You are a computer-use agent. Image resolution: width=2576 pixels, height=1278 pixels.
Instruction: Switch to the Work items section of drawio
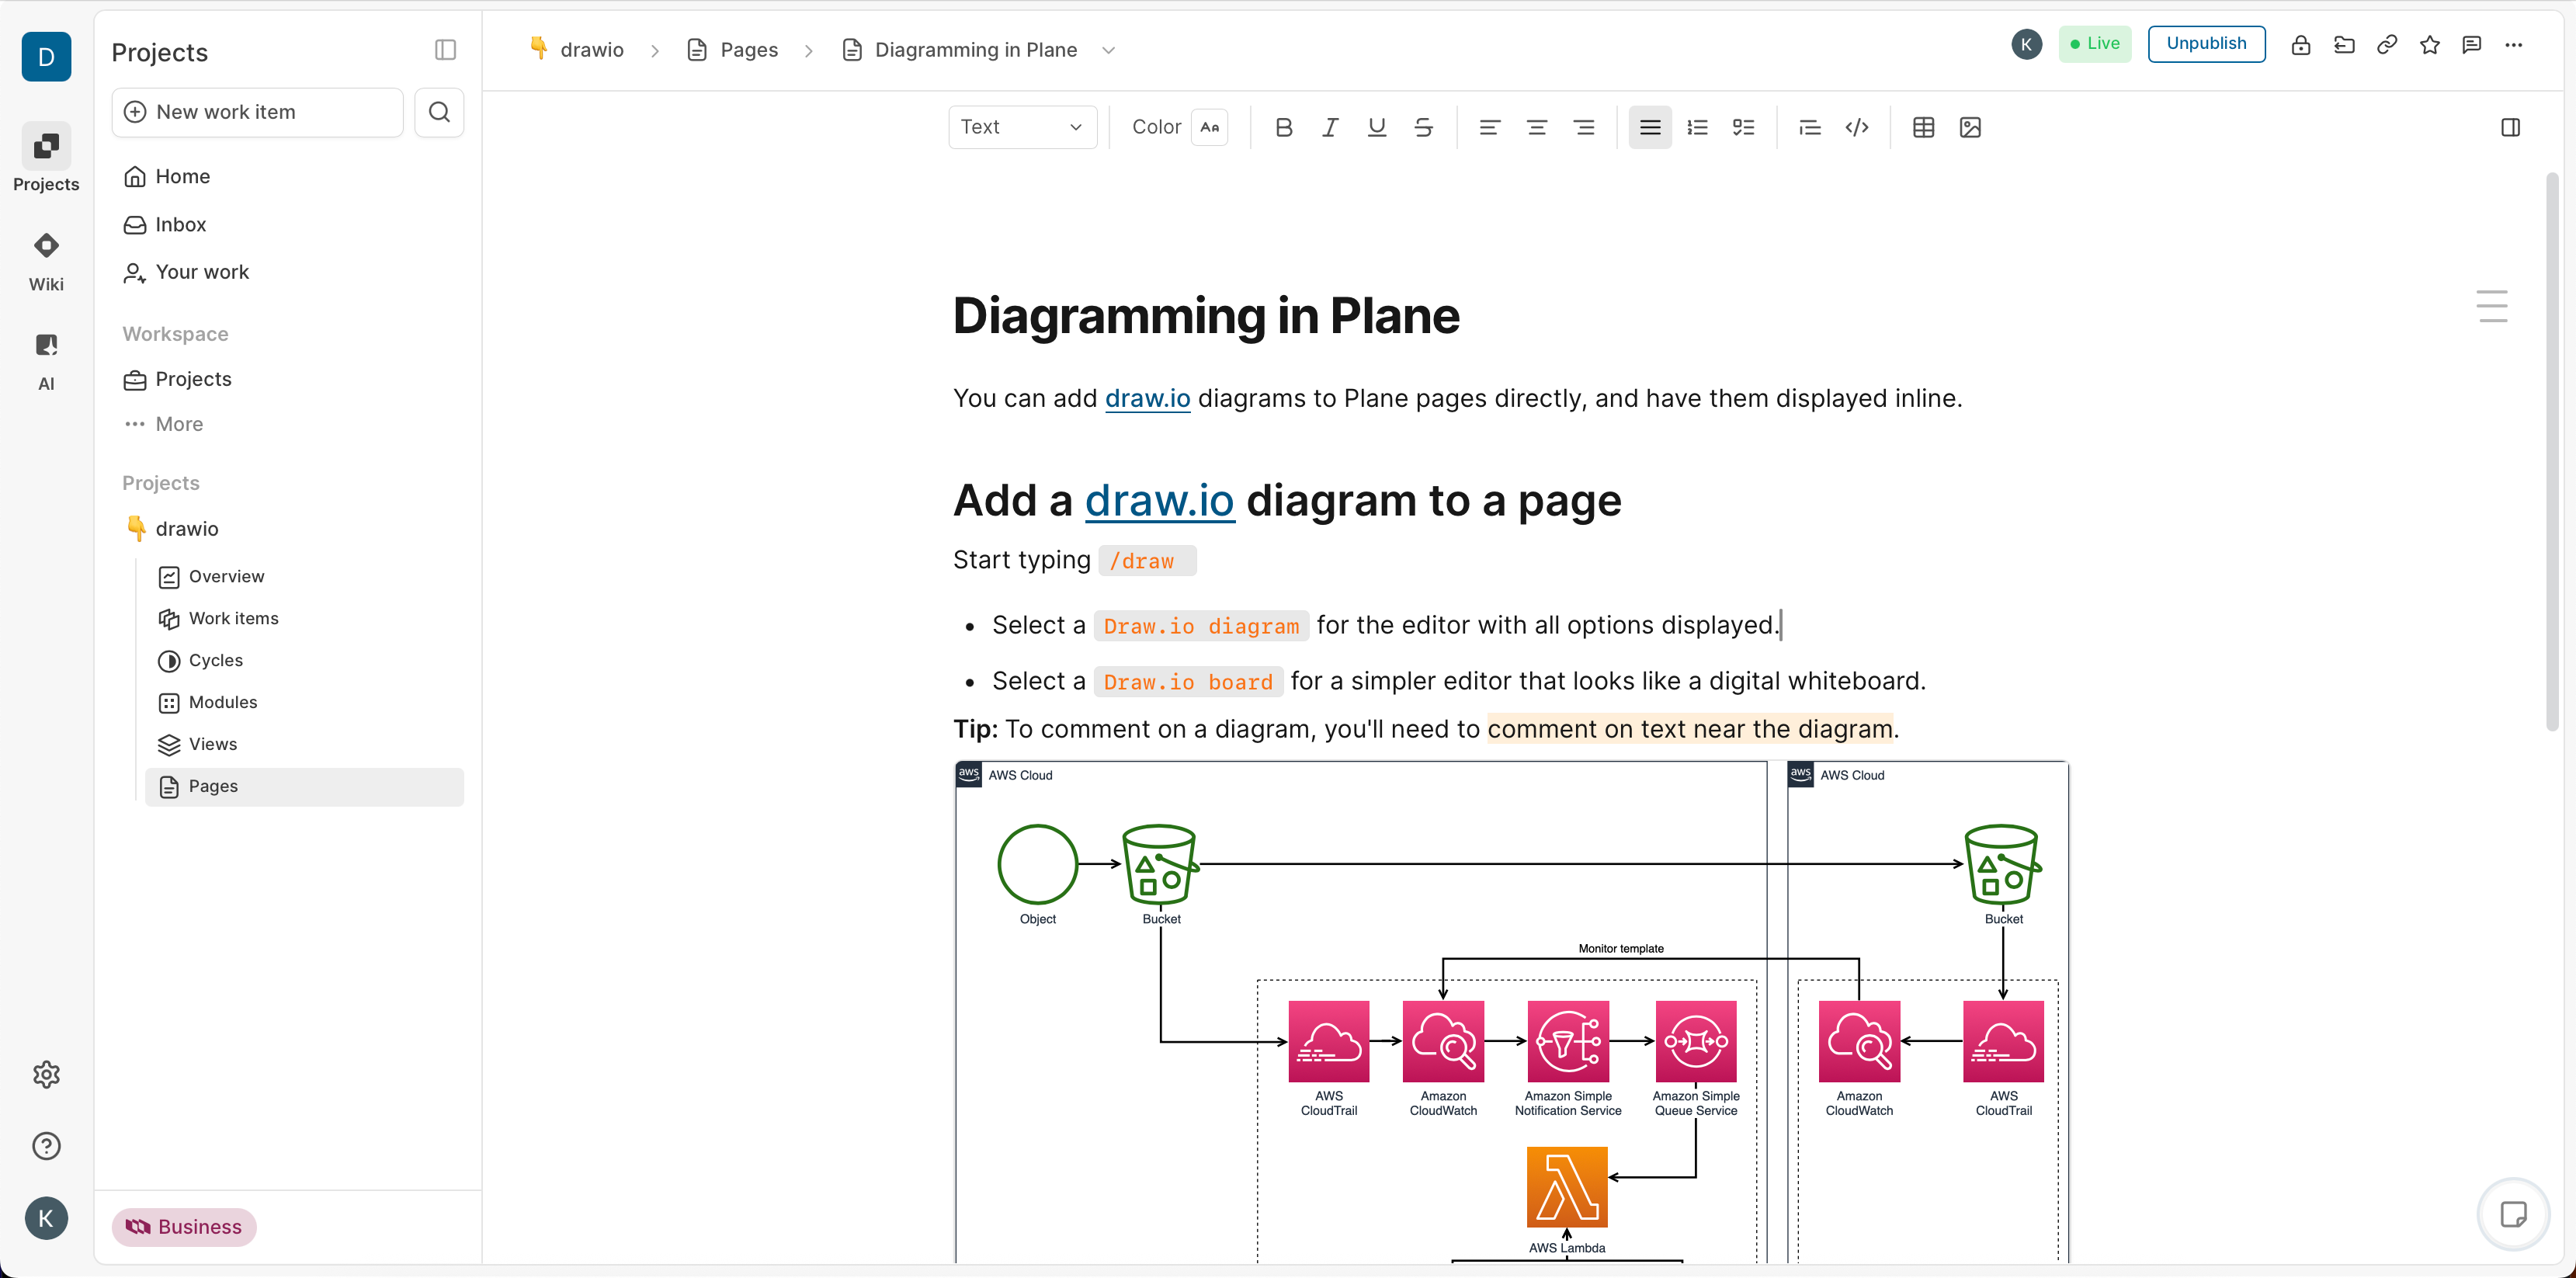234,618
